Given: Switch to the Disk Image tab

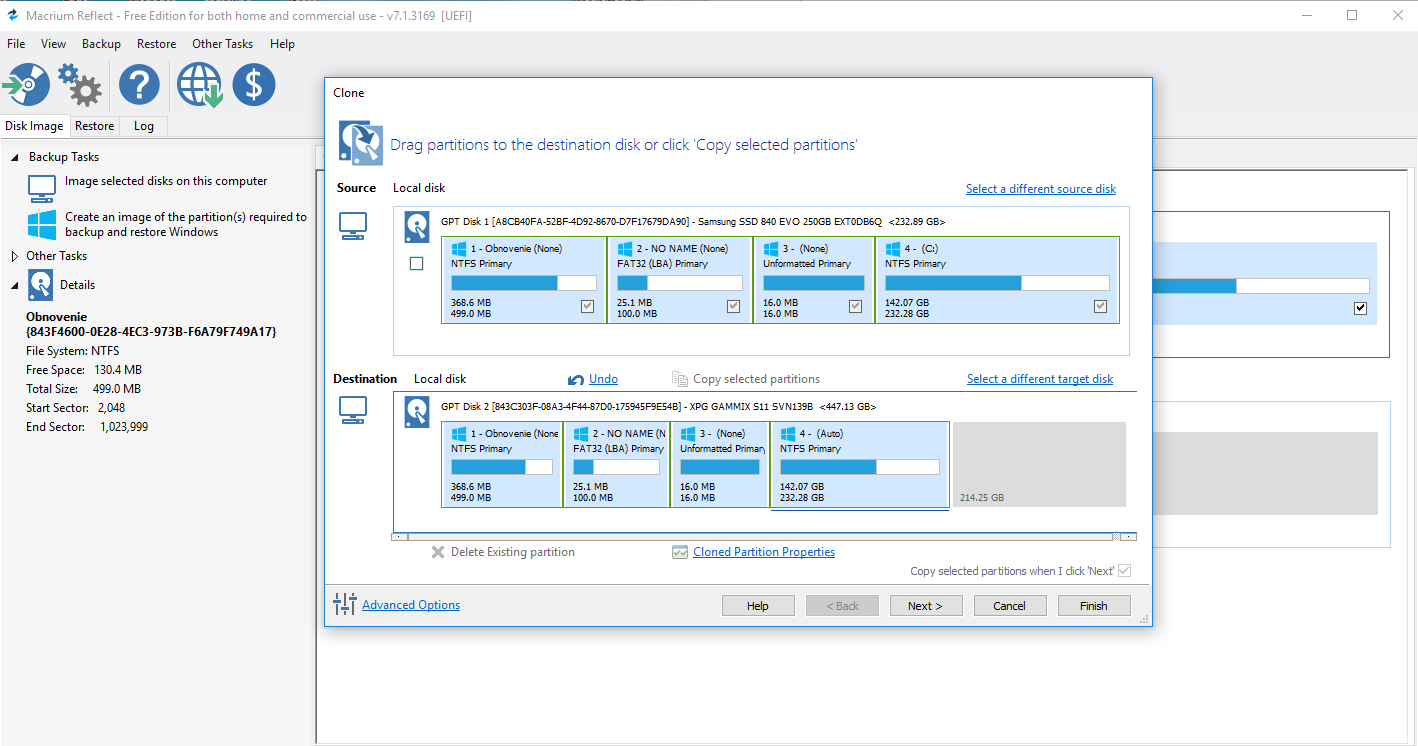Looking at the screenshot, I should pos(34,126).
